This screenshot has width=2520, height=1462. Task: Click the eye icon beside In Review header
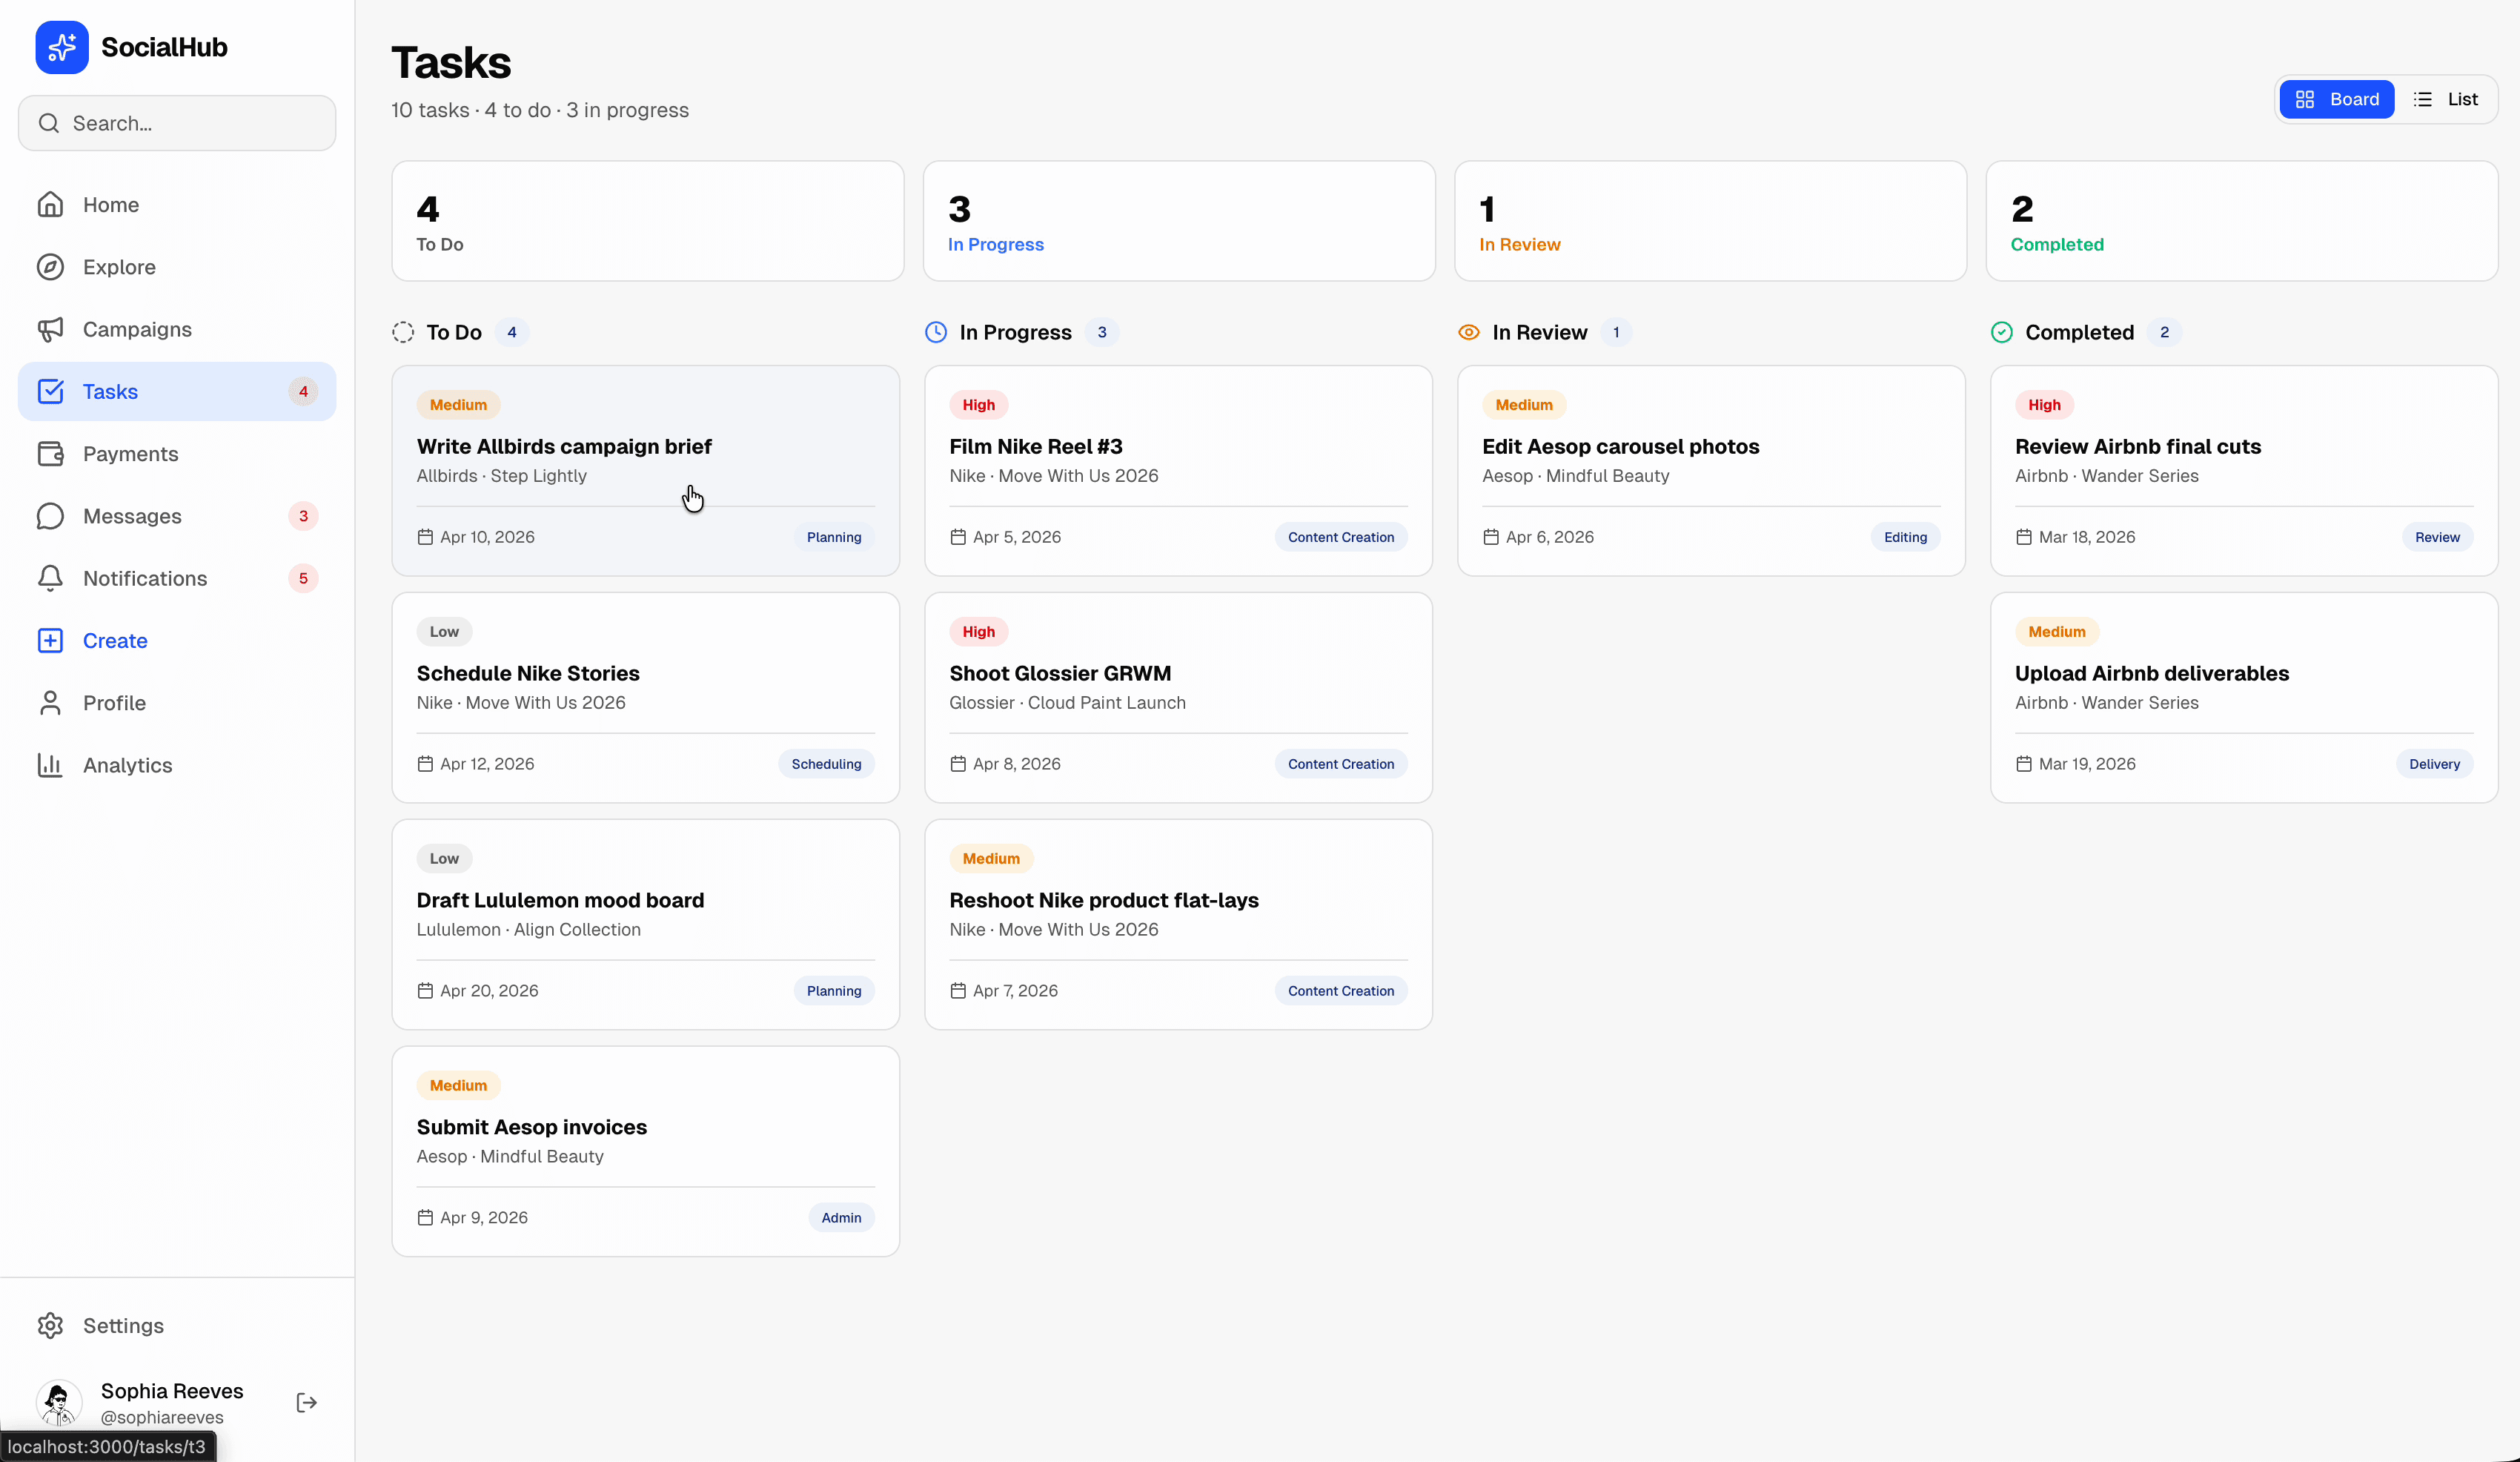click(1468, 332)
